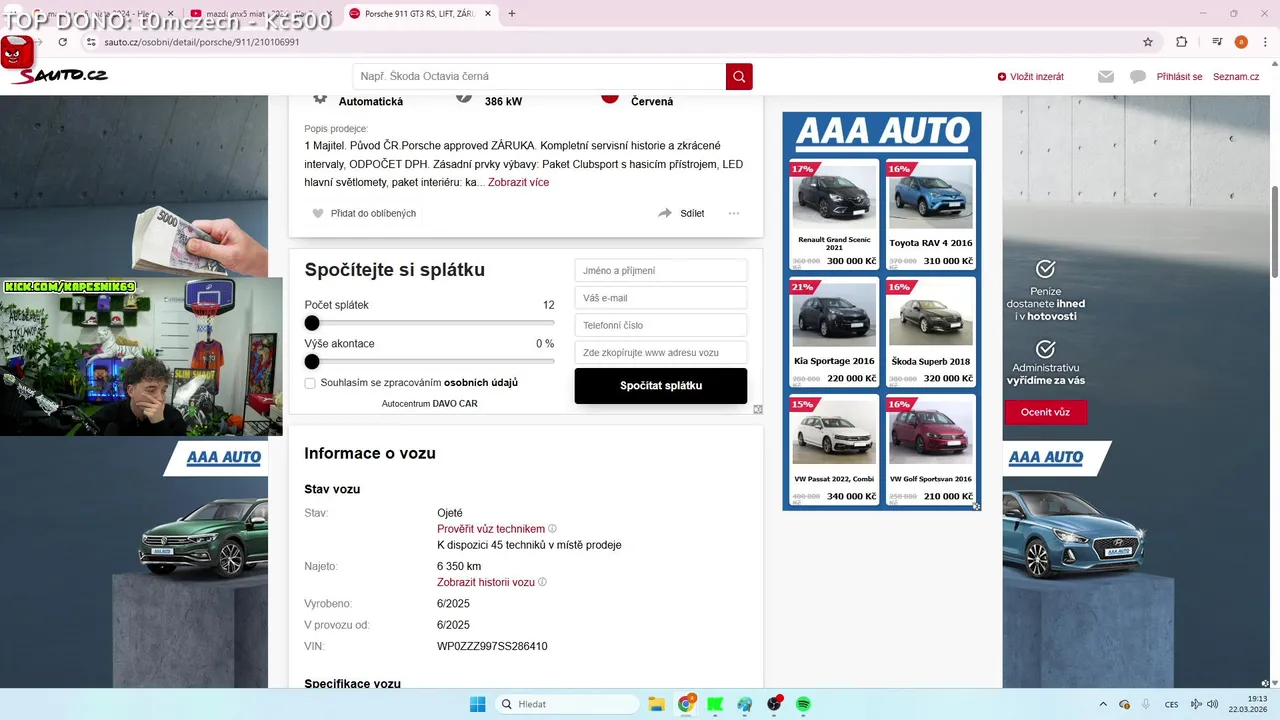Screen dimensions: 1280x720
Task: Click the info icon next to Zobrazit historii vozu
Action: (542, 582)
